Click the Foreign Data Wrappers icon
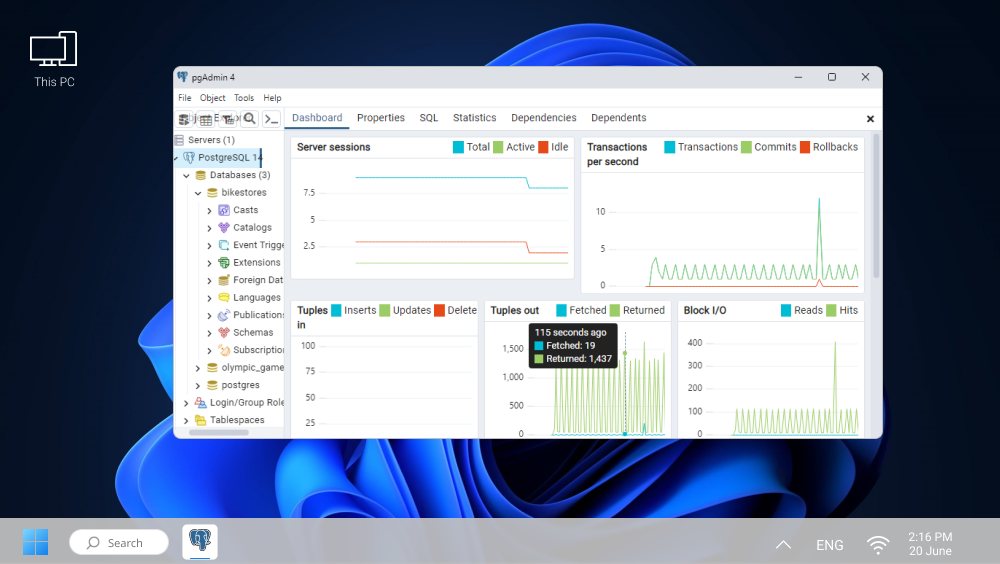 [x=224, y=280]
